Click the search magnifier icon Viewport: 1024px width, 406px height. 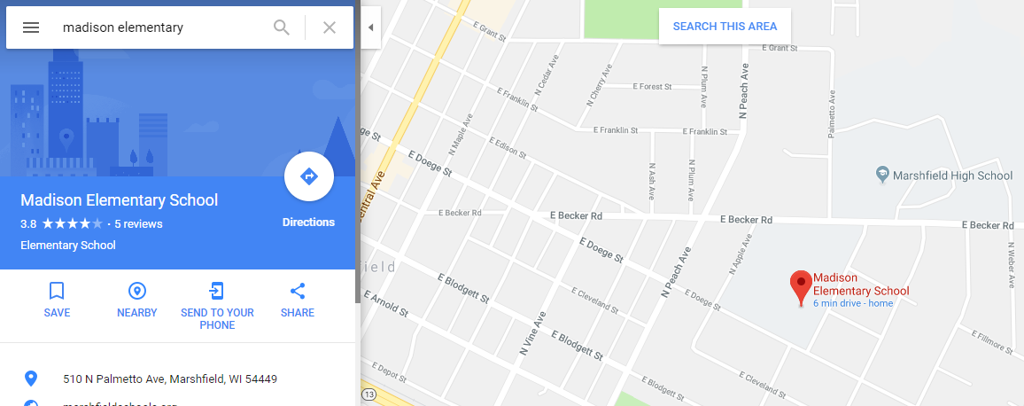pyautogui.click(x=281, y=27)
